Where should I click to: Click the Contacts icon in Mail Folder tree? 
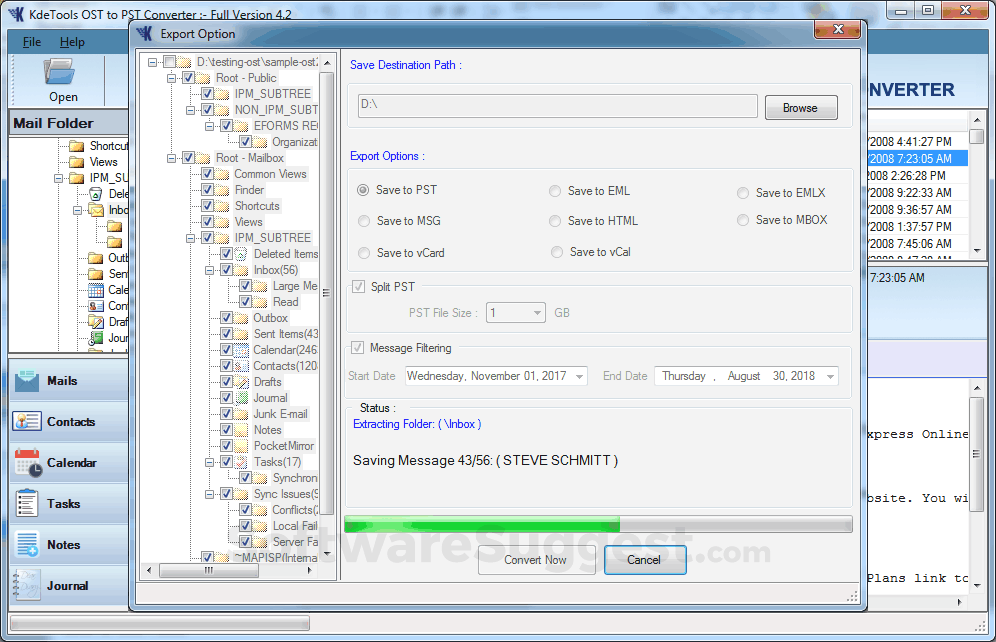[x=96, y=306]
